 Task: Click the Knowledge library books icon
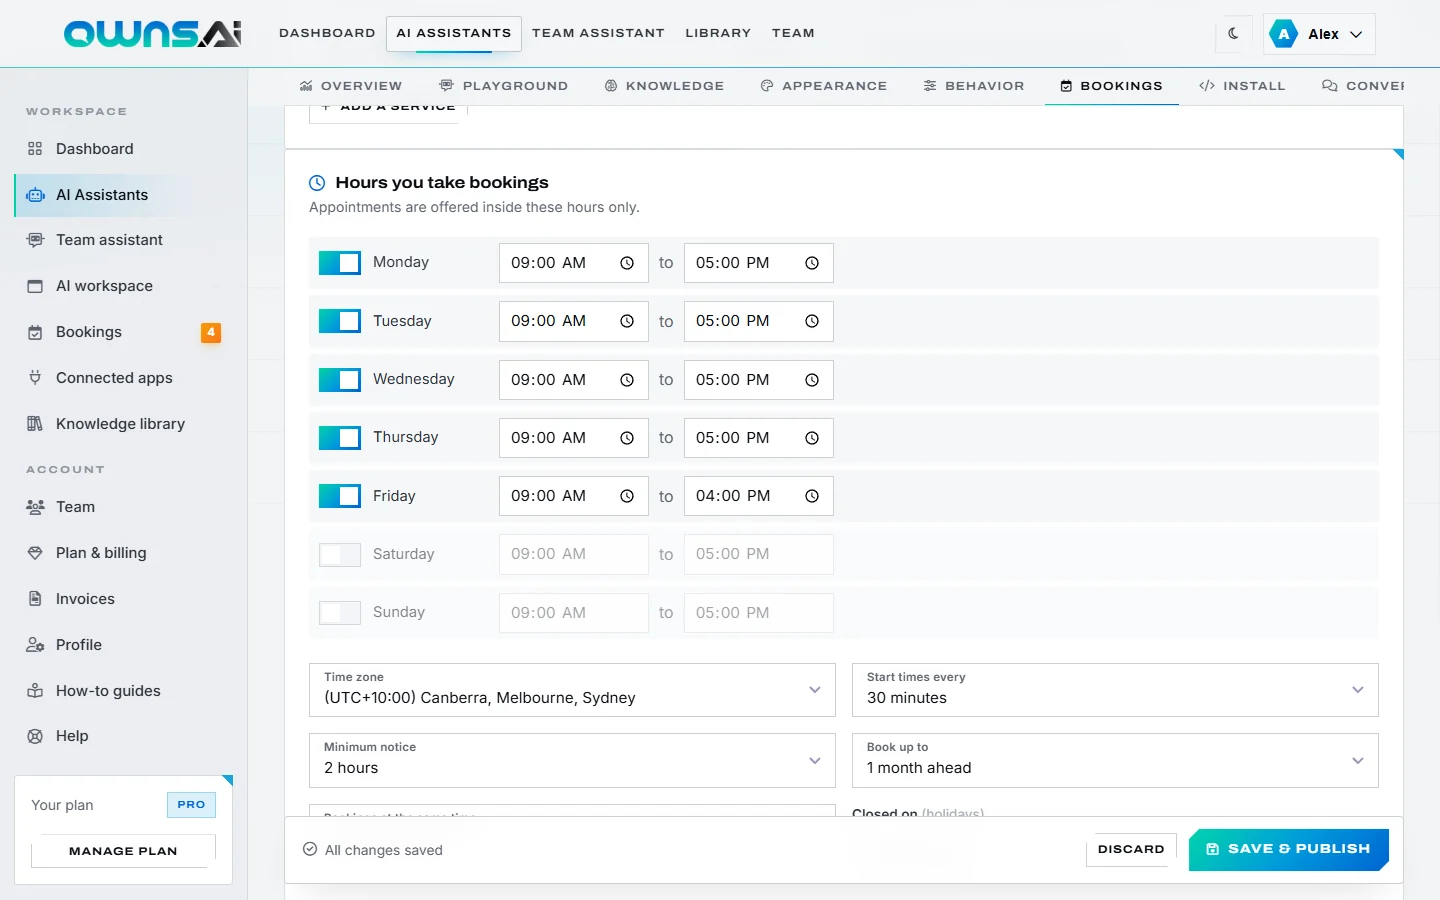point(35,424)
